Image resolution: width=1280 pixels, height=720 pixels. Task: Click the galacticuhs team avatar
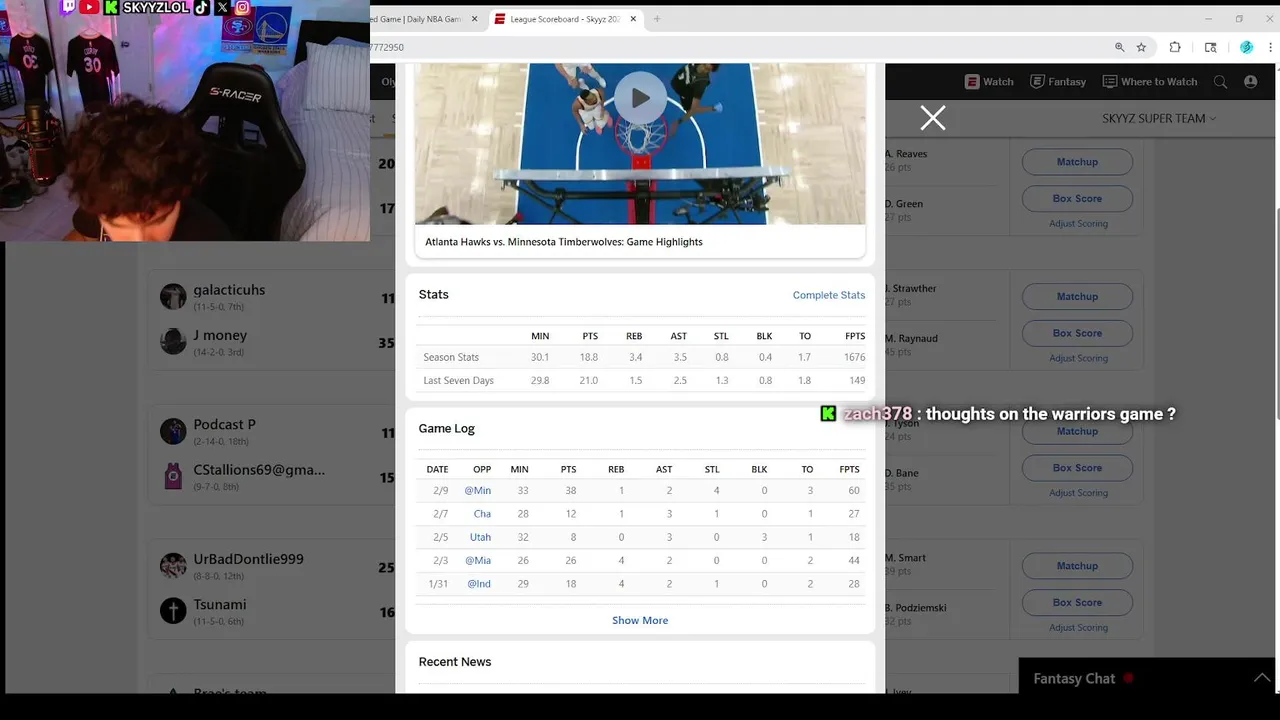point(173,296)
